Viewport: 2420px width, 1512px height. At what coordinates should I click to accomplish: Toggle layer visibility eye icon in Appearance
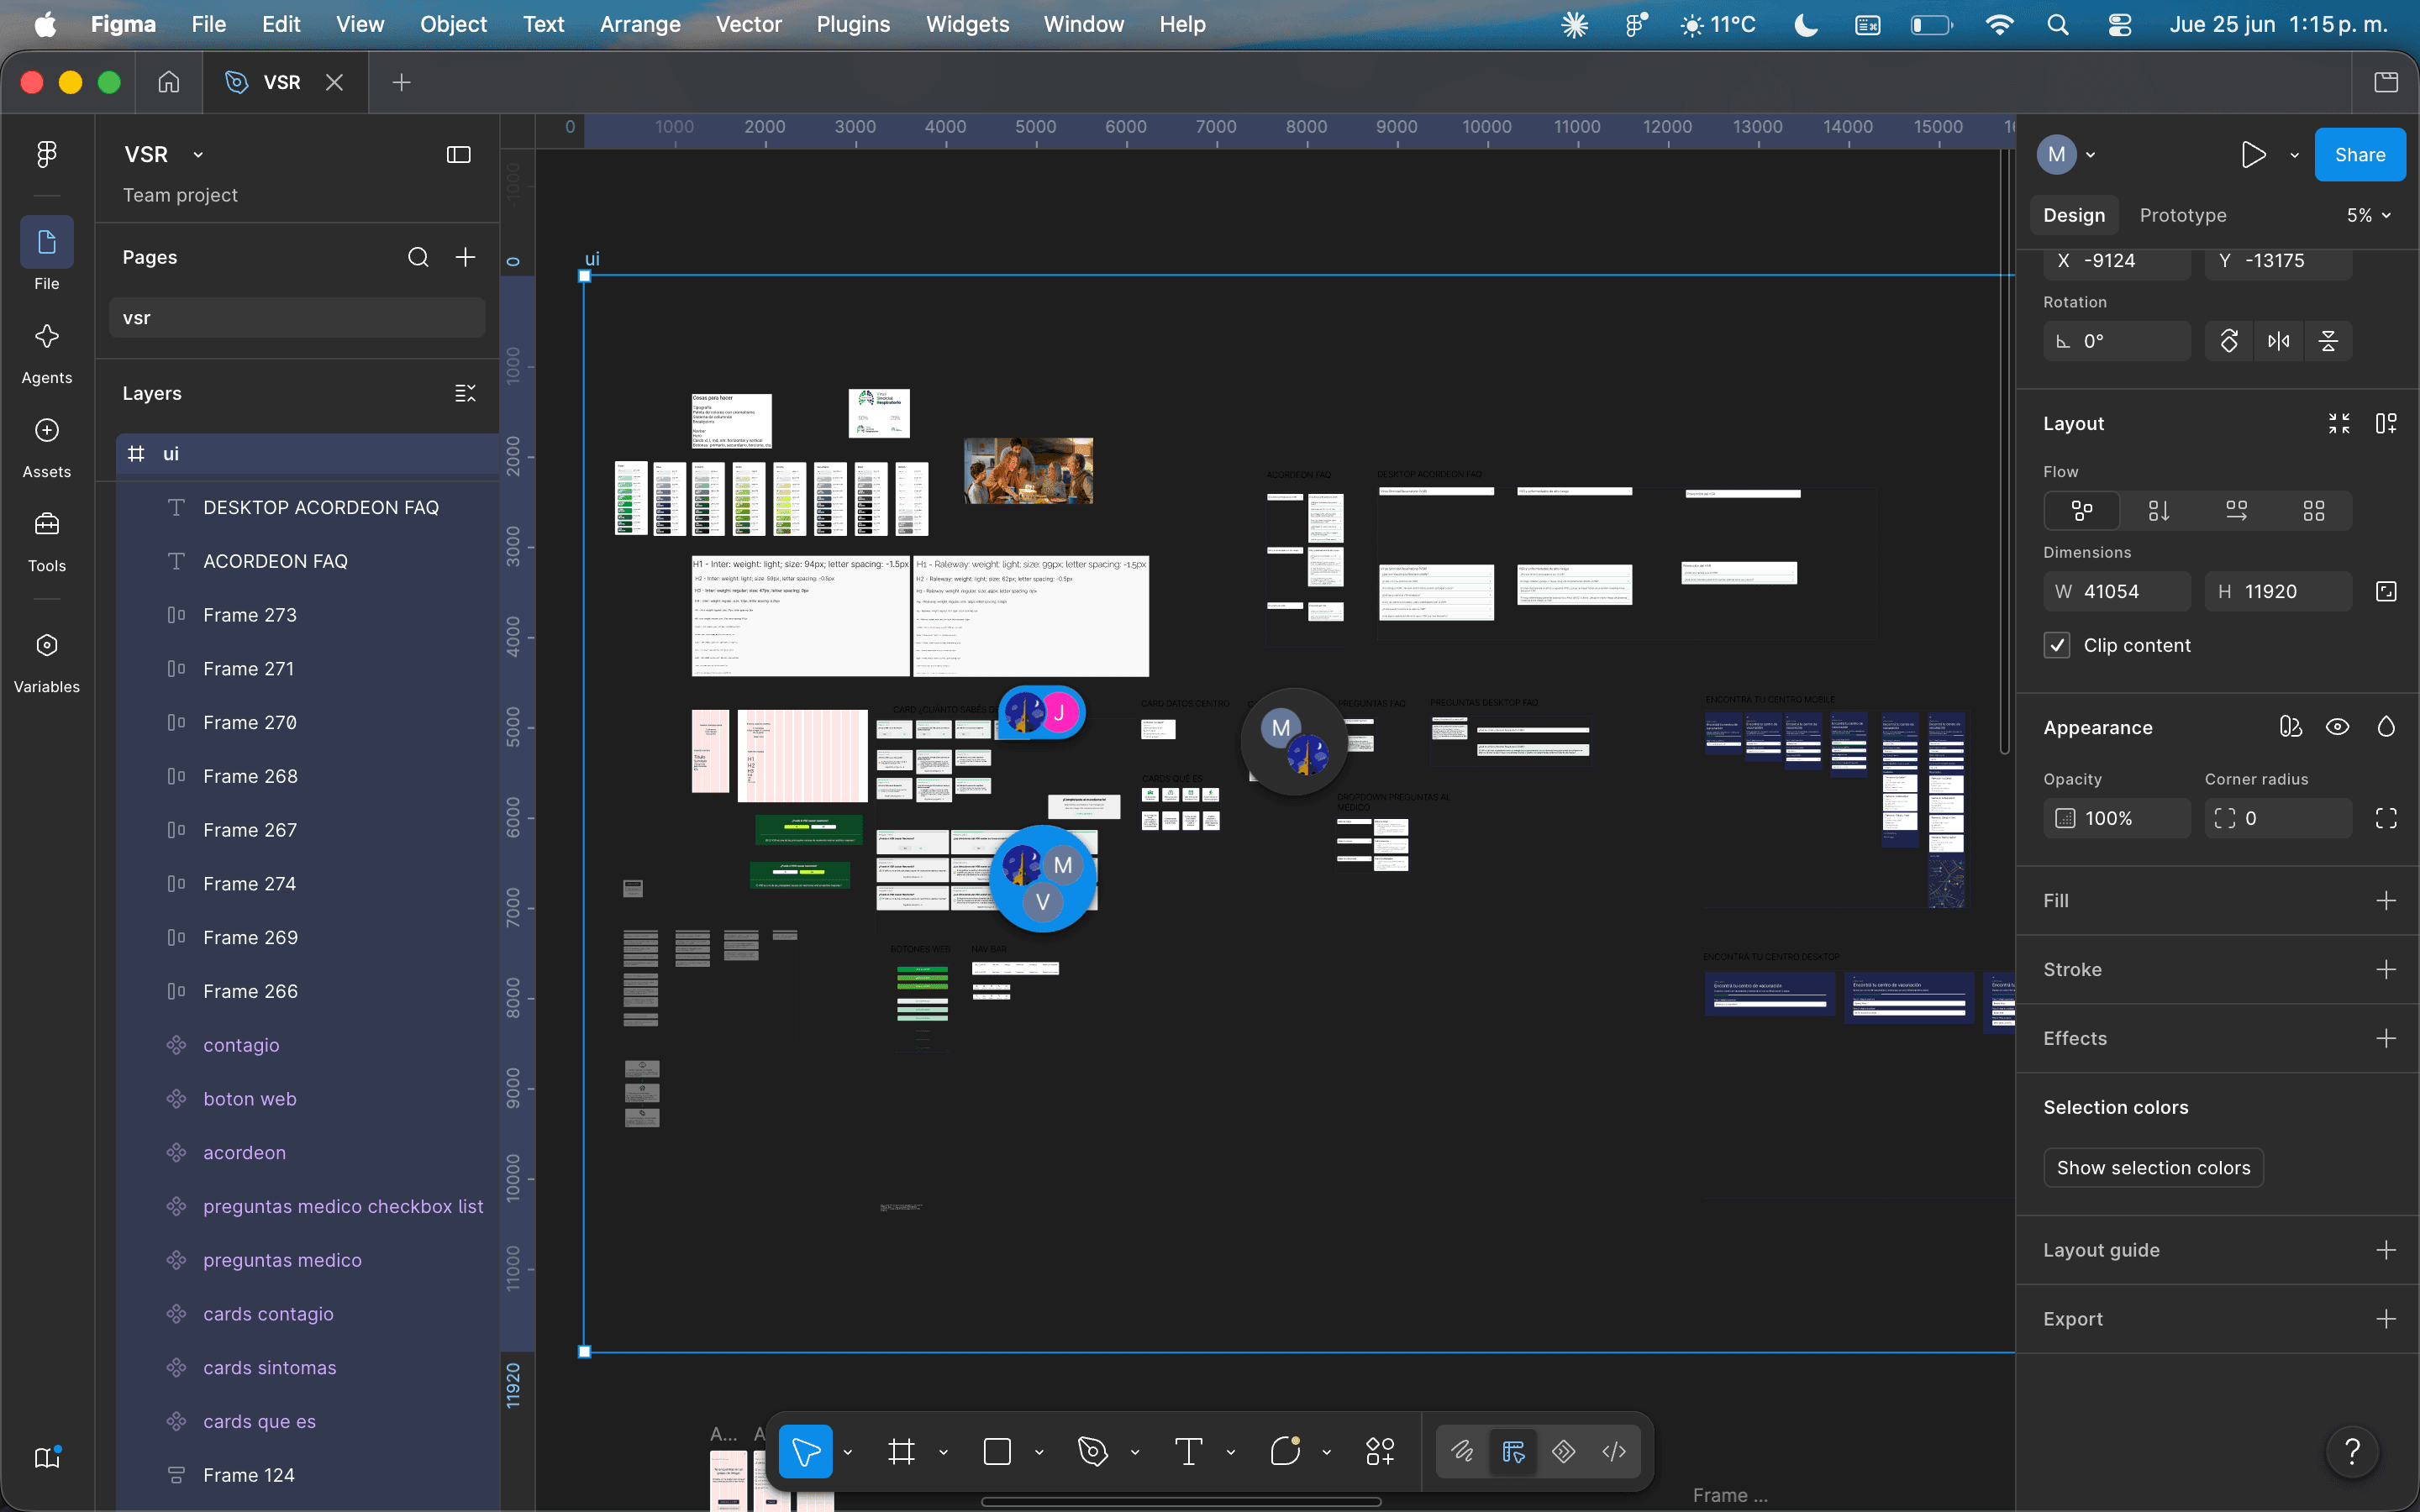point(2337,727)
